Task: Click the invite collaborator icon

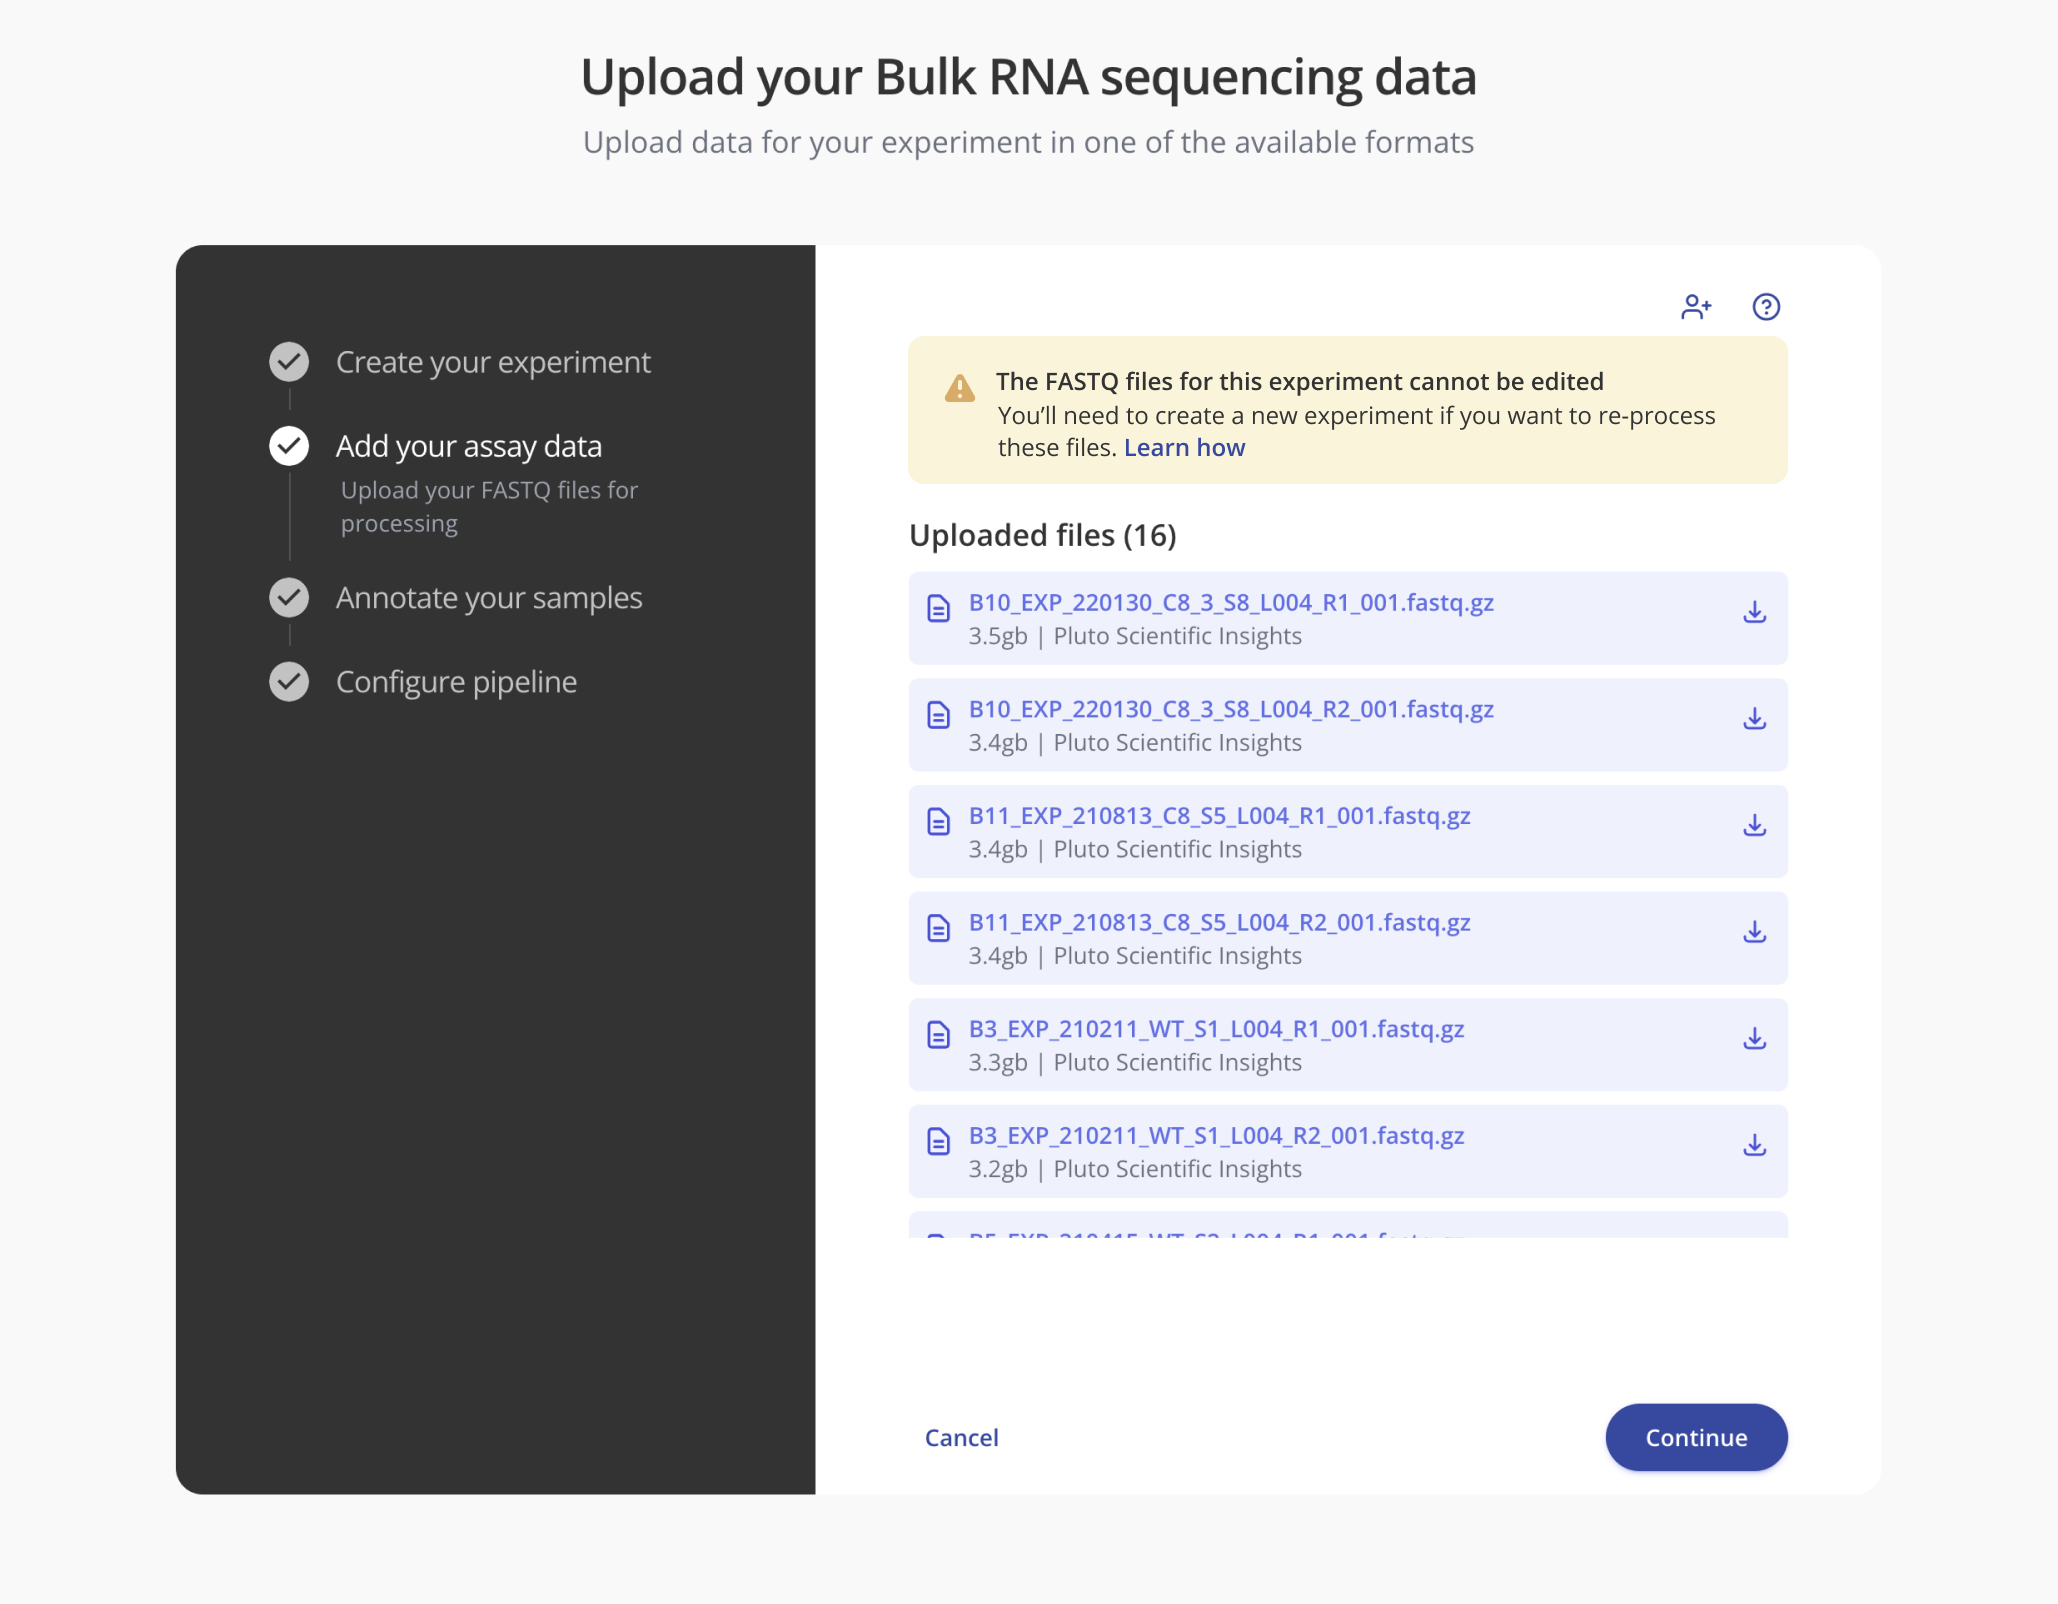Action: coord(1696,307)
